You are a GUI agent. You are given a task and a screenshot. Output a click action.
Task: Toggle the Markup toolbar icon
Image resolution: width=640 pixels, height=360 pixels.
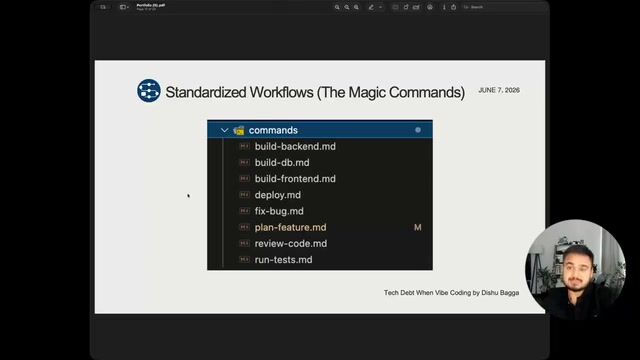pyautogui.click(x=430, y=7)
